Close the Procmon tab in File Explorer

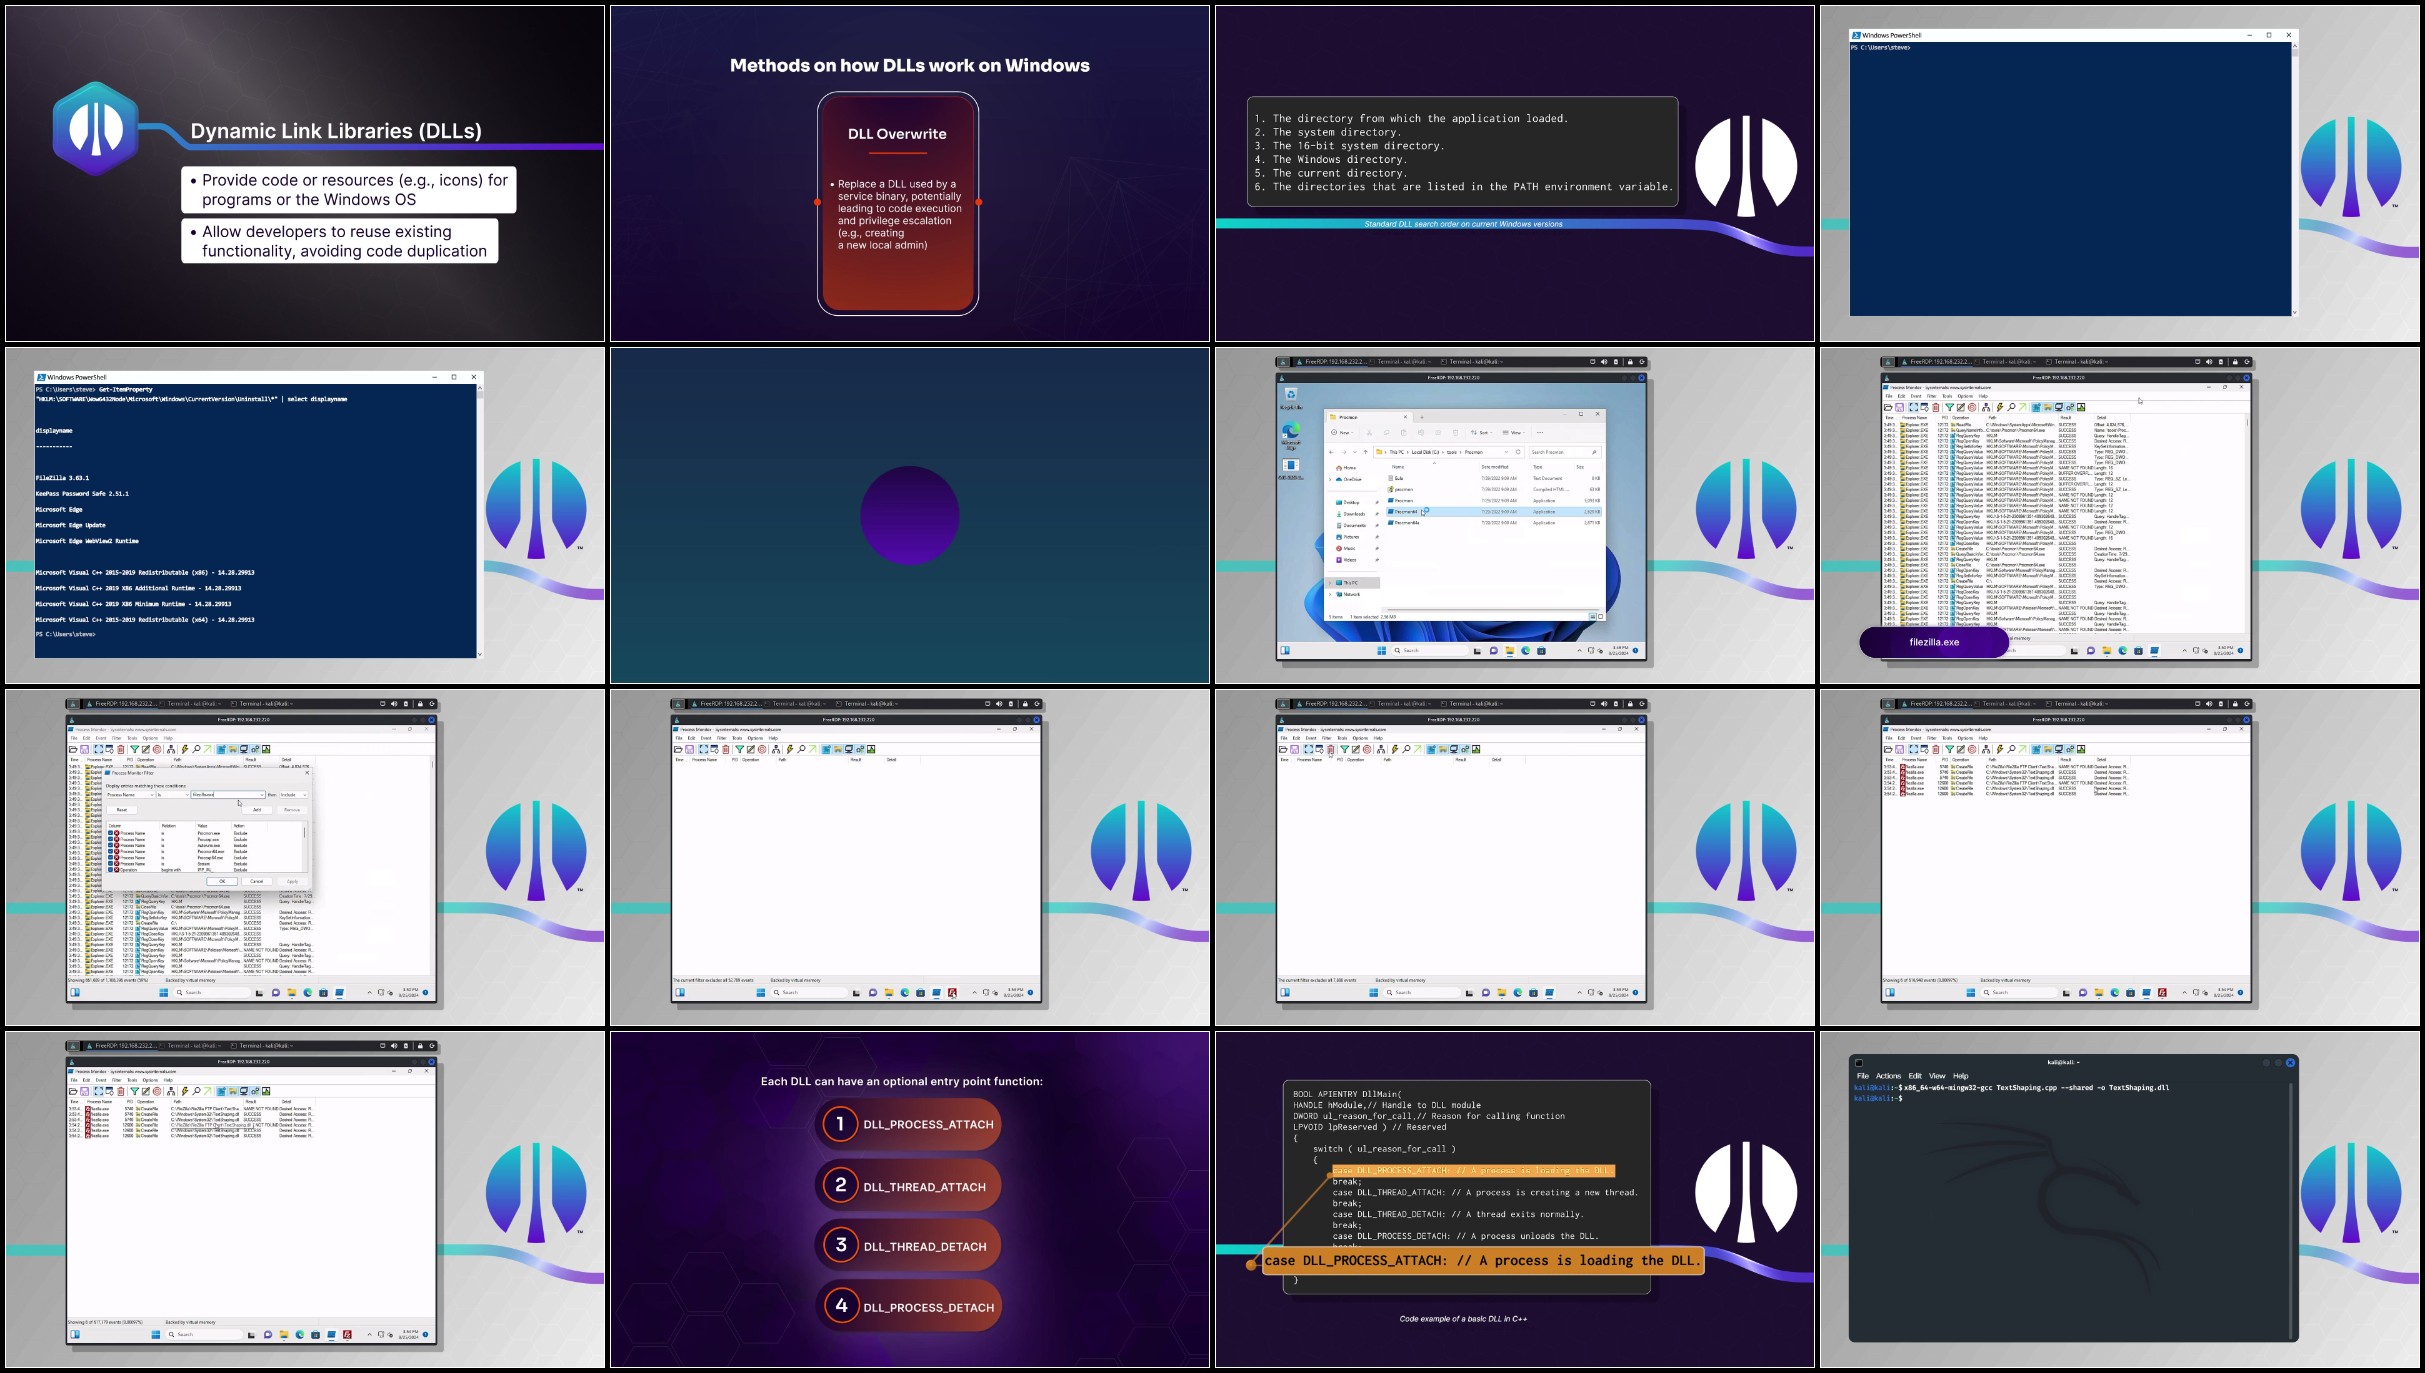click(1405, 417)
